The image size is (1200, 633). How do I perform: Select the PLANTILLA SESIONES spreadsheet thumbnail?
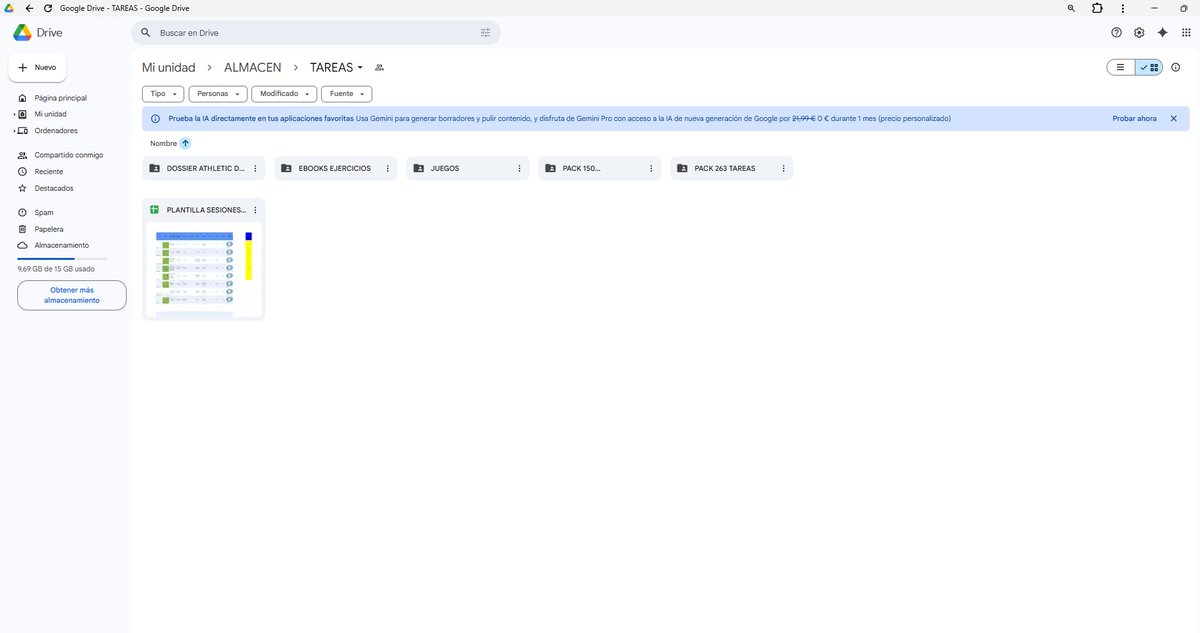pos(204,270)
